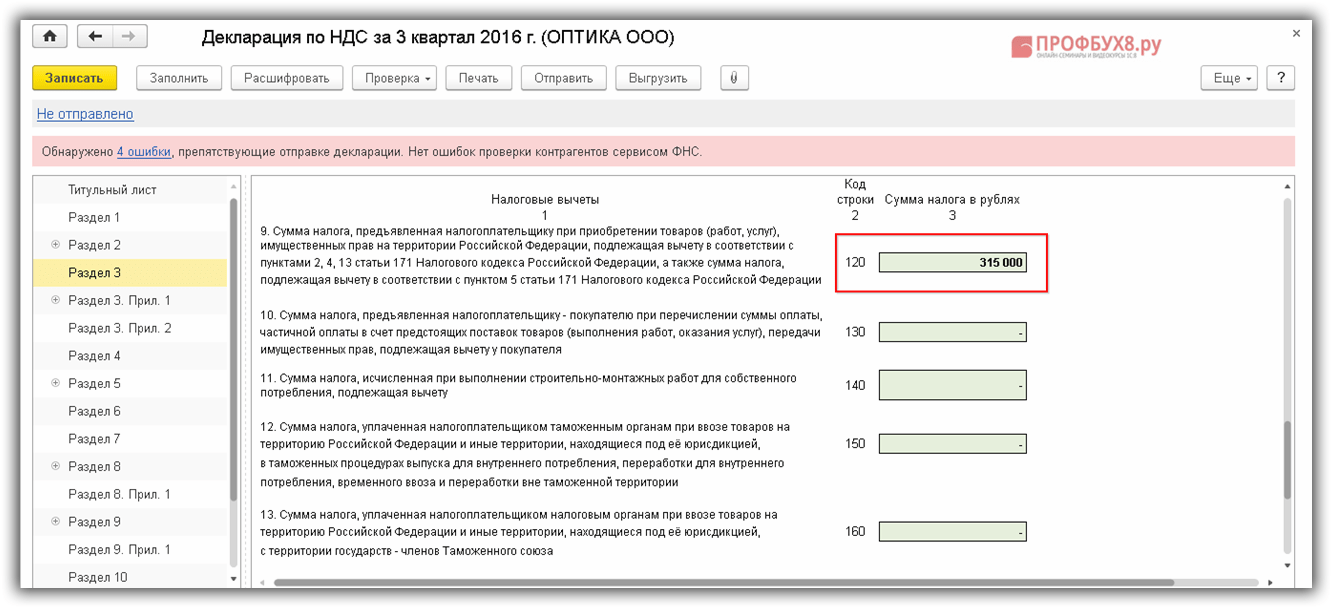
Task: Click the line 160 amount field
Action: pos(953,532)
